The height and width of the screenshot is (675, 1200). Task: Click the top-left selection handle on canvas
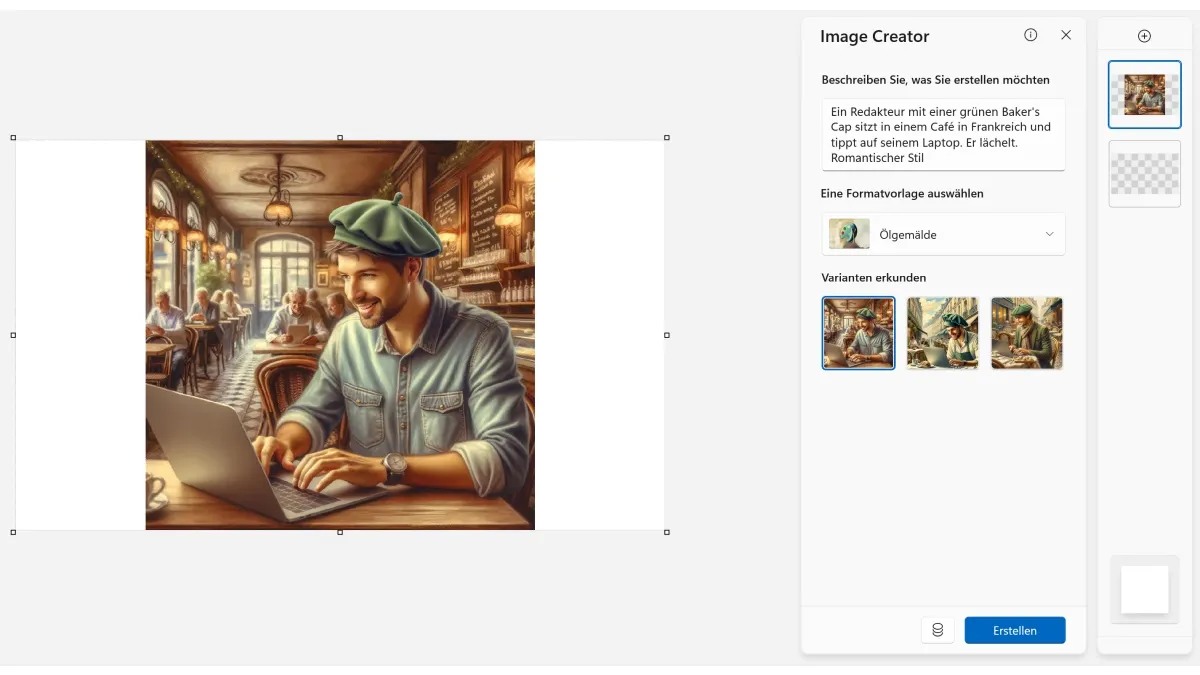[x=13, y=138]
